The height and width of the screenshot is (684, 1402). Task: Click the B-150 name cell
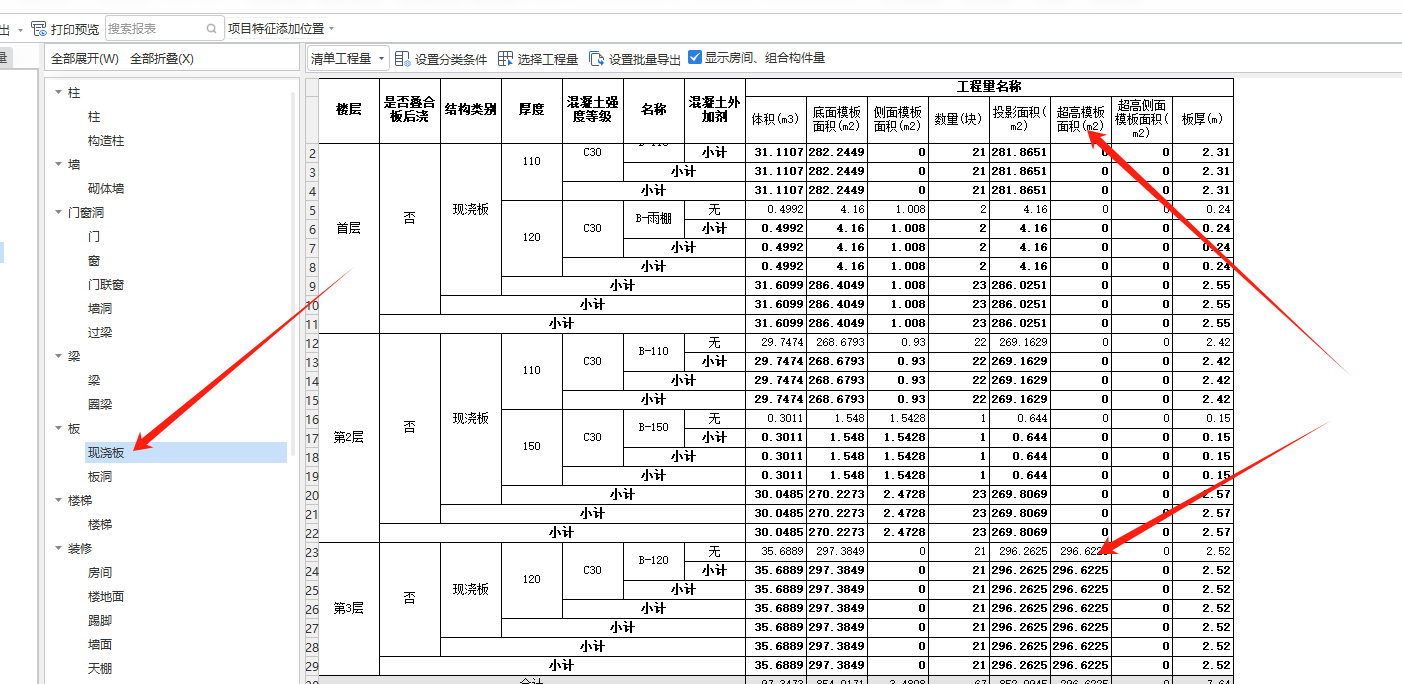tap(654, 427)
